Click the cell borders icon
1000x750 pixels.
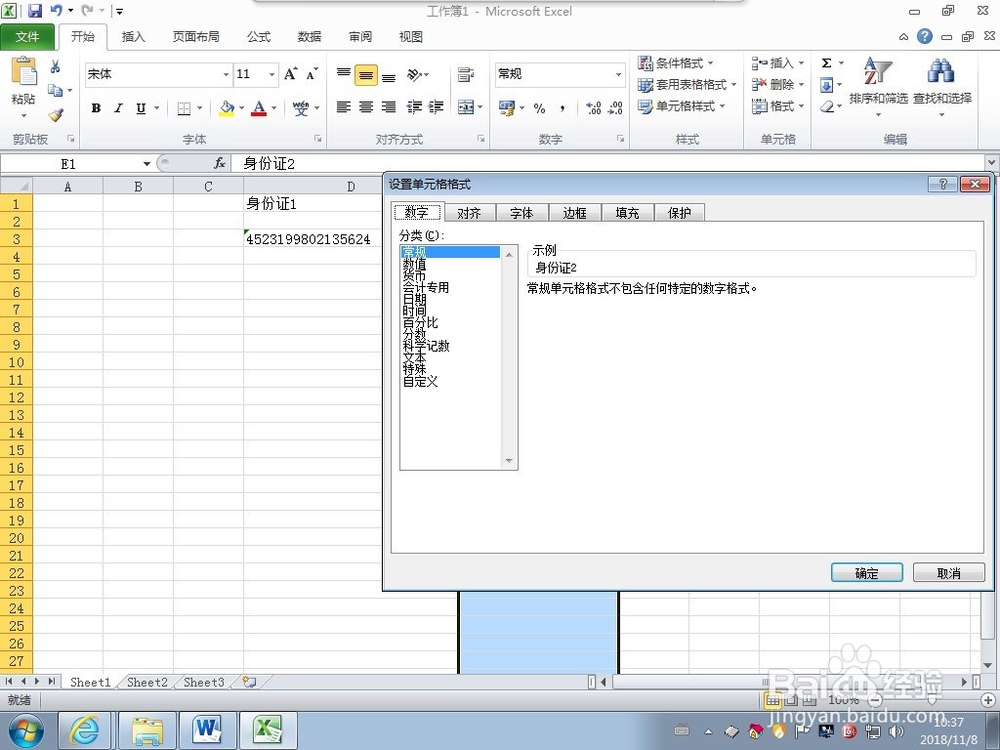click(184, 108)
